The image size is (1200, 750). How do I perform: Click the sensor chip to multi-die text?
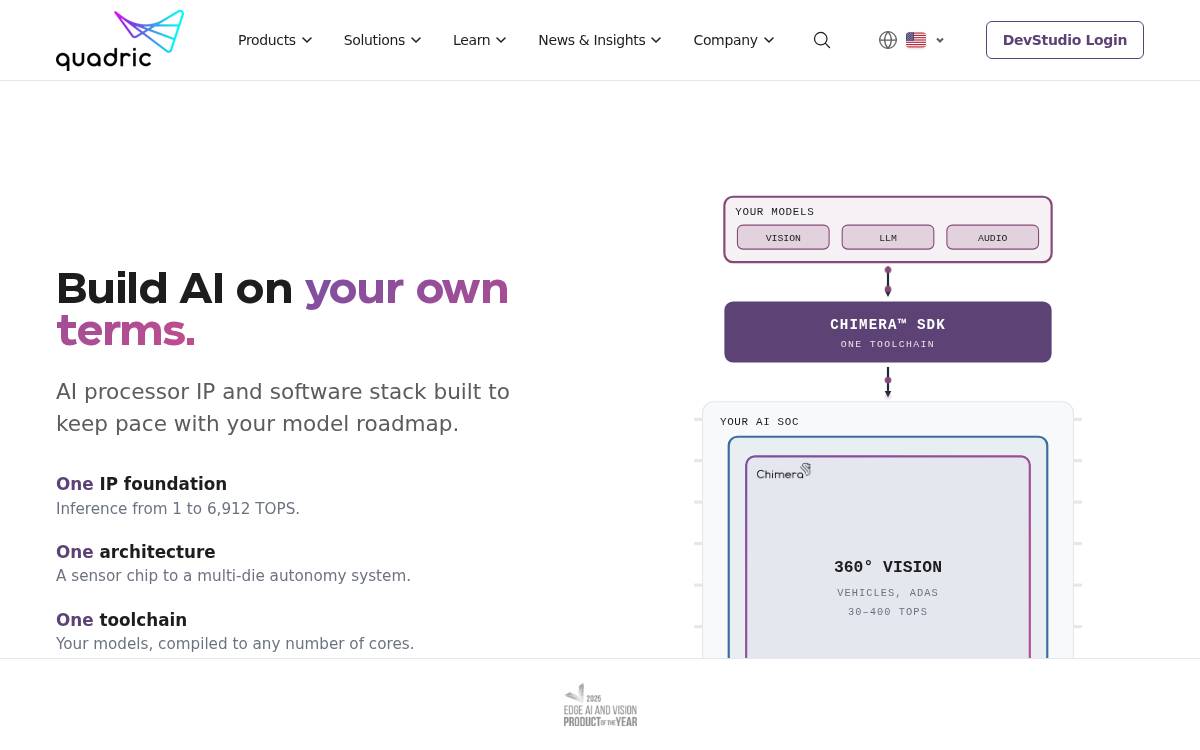[x=233, y=576]
